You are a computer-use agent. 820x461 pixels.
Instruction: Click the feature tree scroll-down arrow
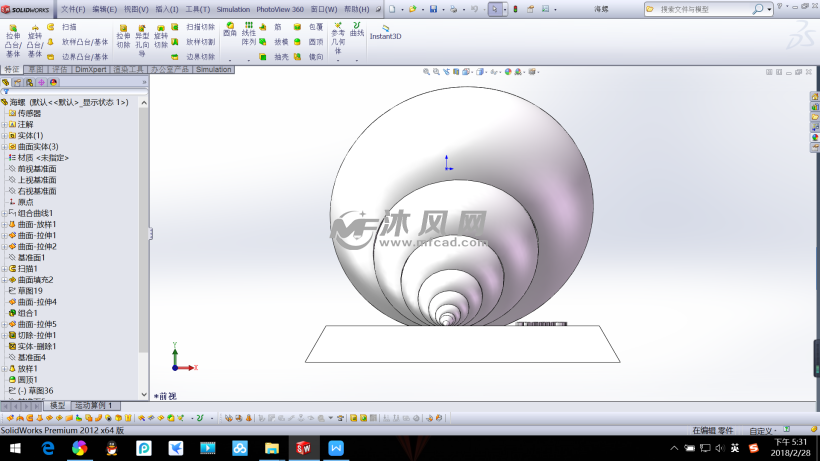click(x=144, y=395)
